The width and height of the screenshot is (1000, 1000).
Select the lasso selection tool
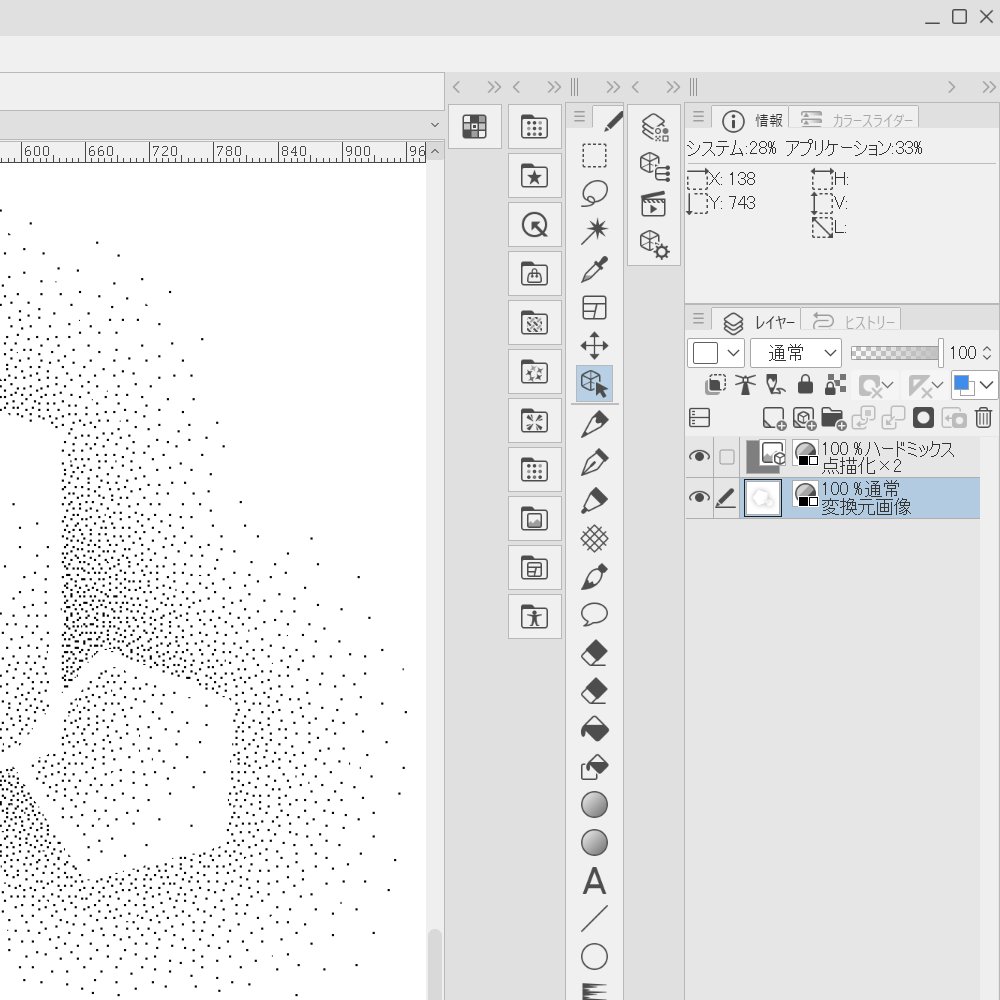[594, 193]
